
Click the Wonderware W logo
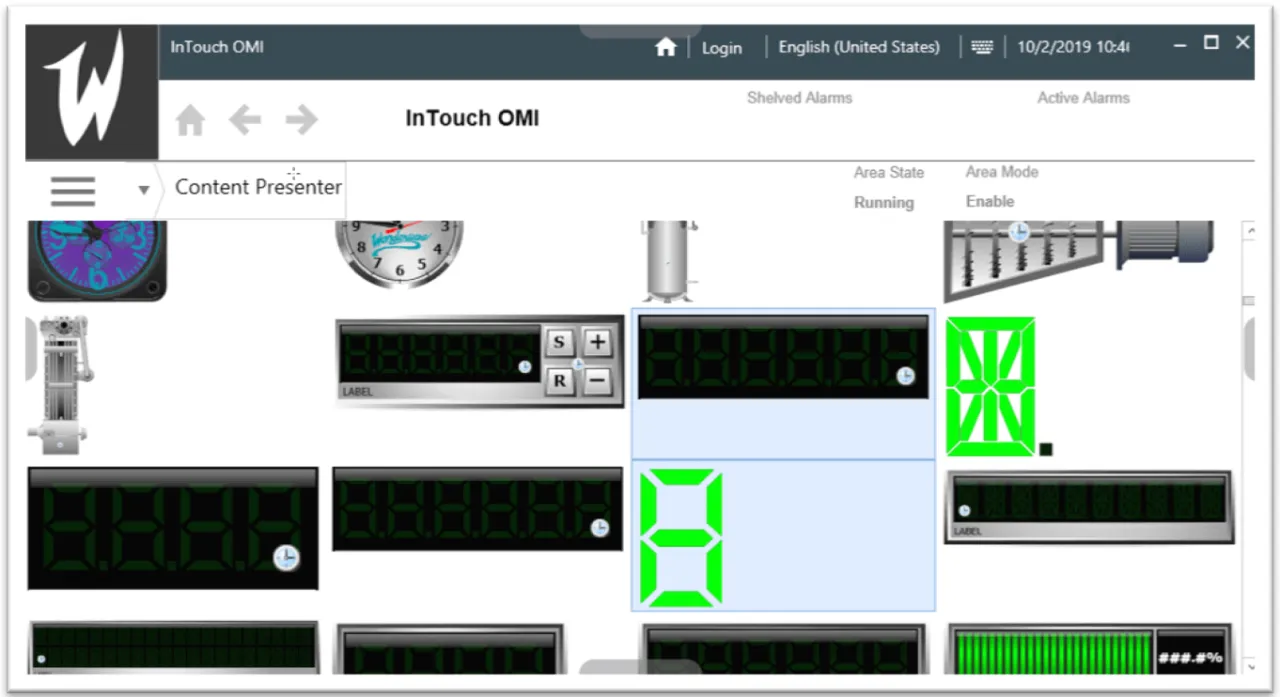coord(91,92)
